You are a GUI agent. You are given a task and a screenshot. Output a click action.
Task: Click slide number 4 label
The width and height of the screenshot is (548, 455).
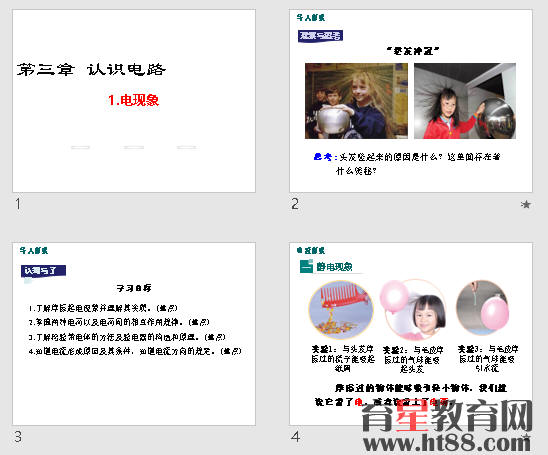[295, 436]
